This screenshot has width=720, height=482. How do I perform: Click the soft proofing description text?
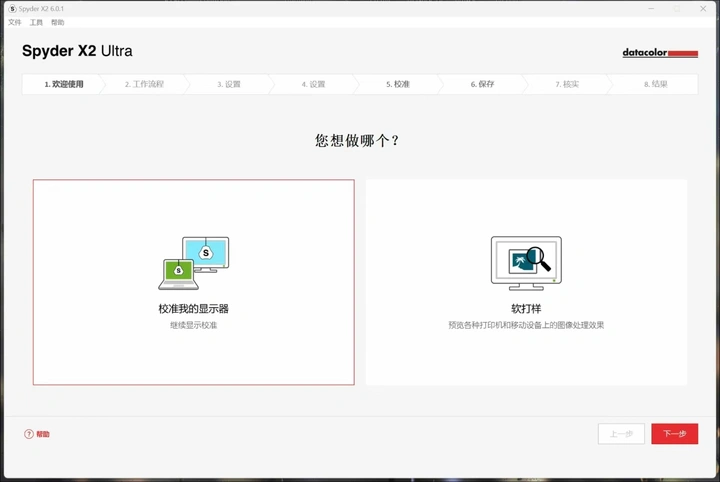[526, 325]
